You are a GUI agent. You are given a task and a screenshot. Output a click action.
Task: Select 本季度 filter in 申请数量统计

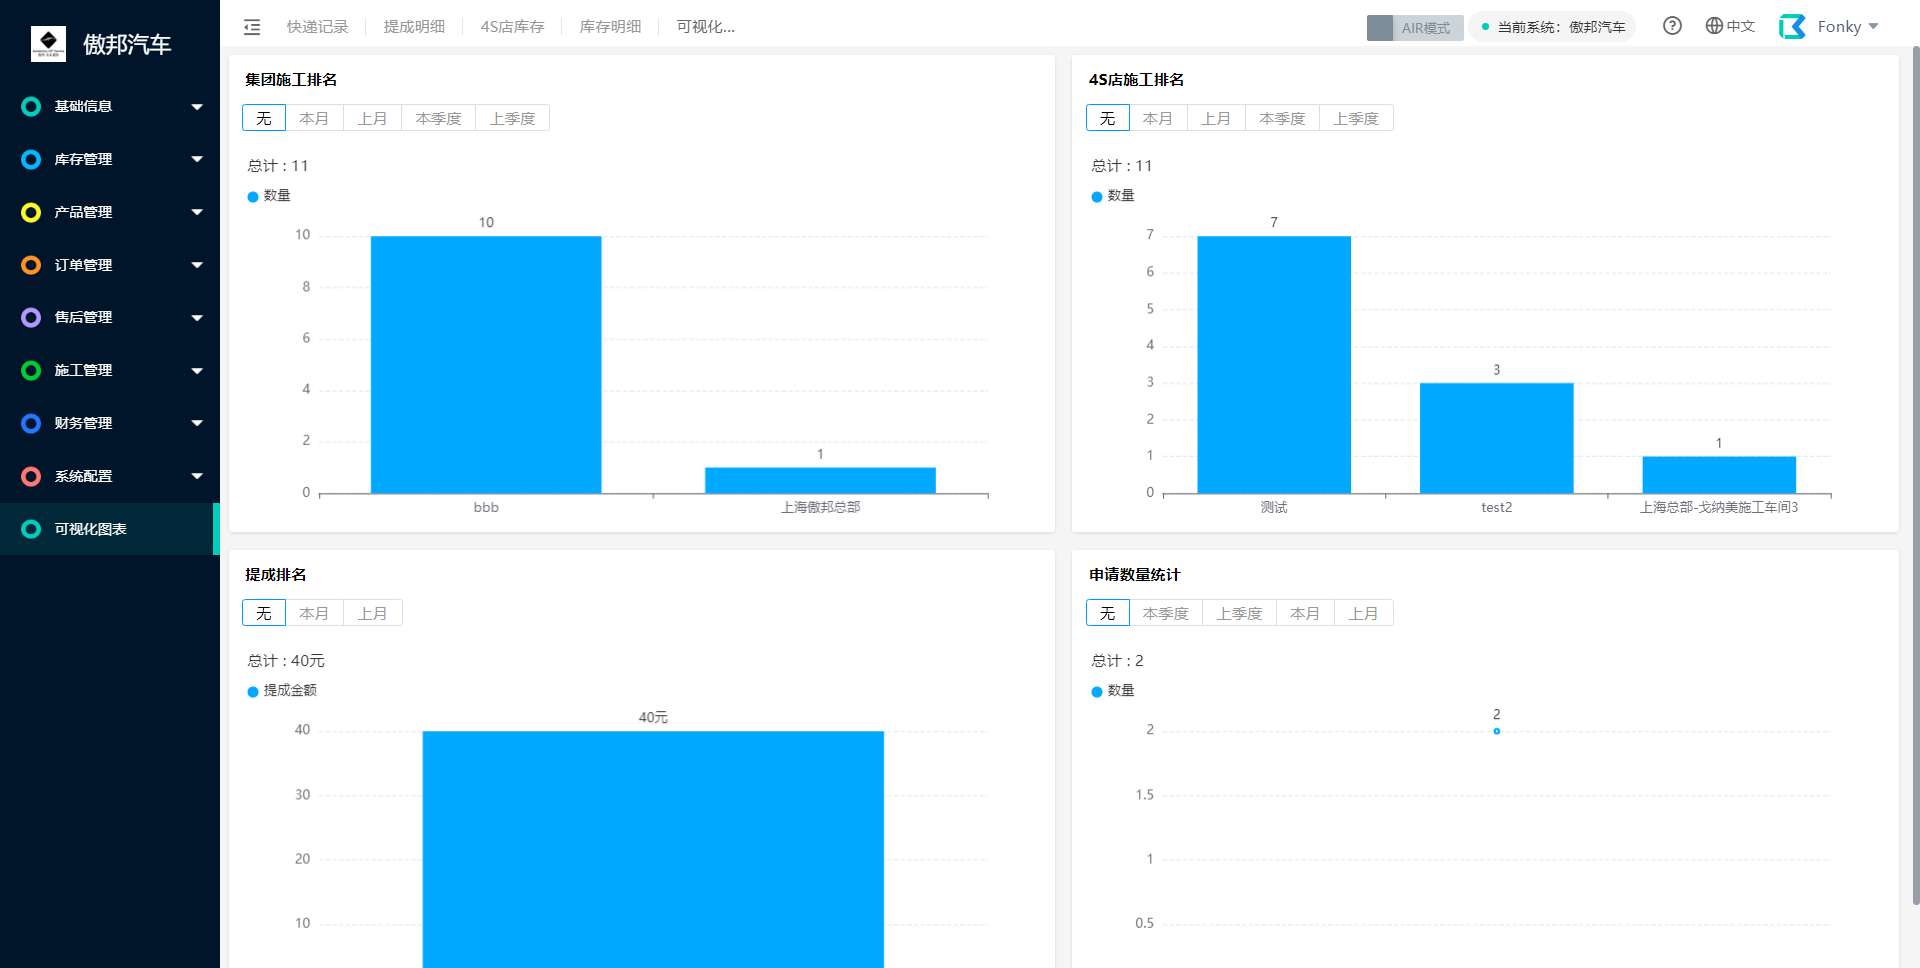pos(1166,613)
